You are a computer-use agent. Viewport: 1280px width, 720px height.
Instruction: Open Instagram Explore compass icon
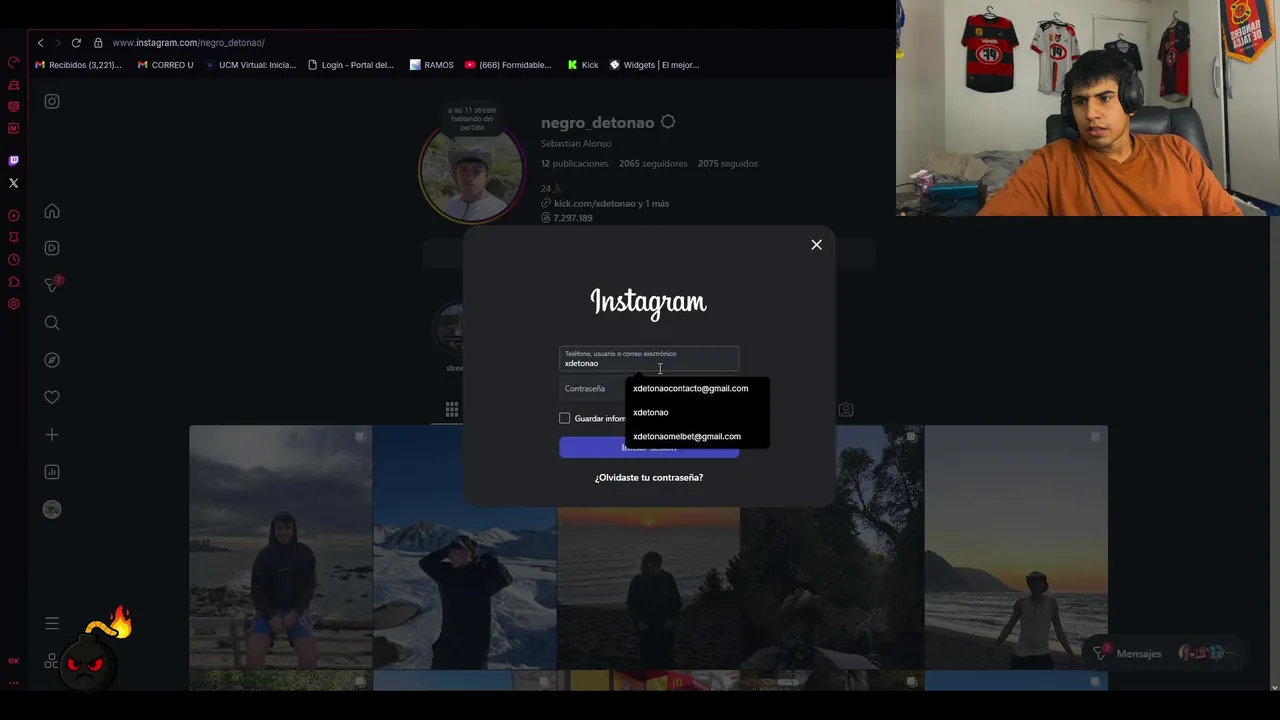[x=52, y=360]
